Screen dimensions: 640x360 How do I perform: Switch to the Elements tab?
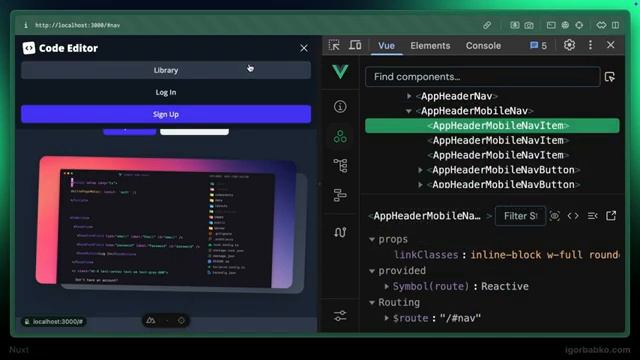click(430, 46)
